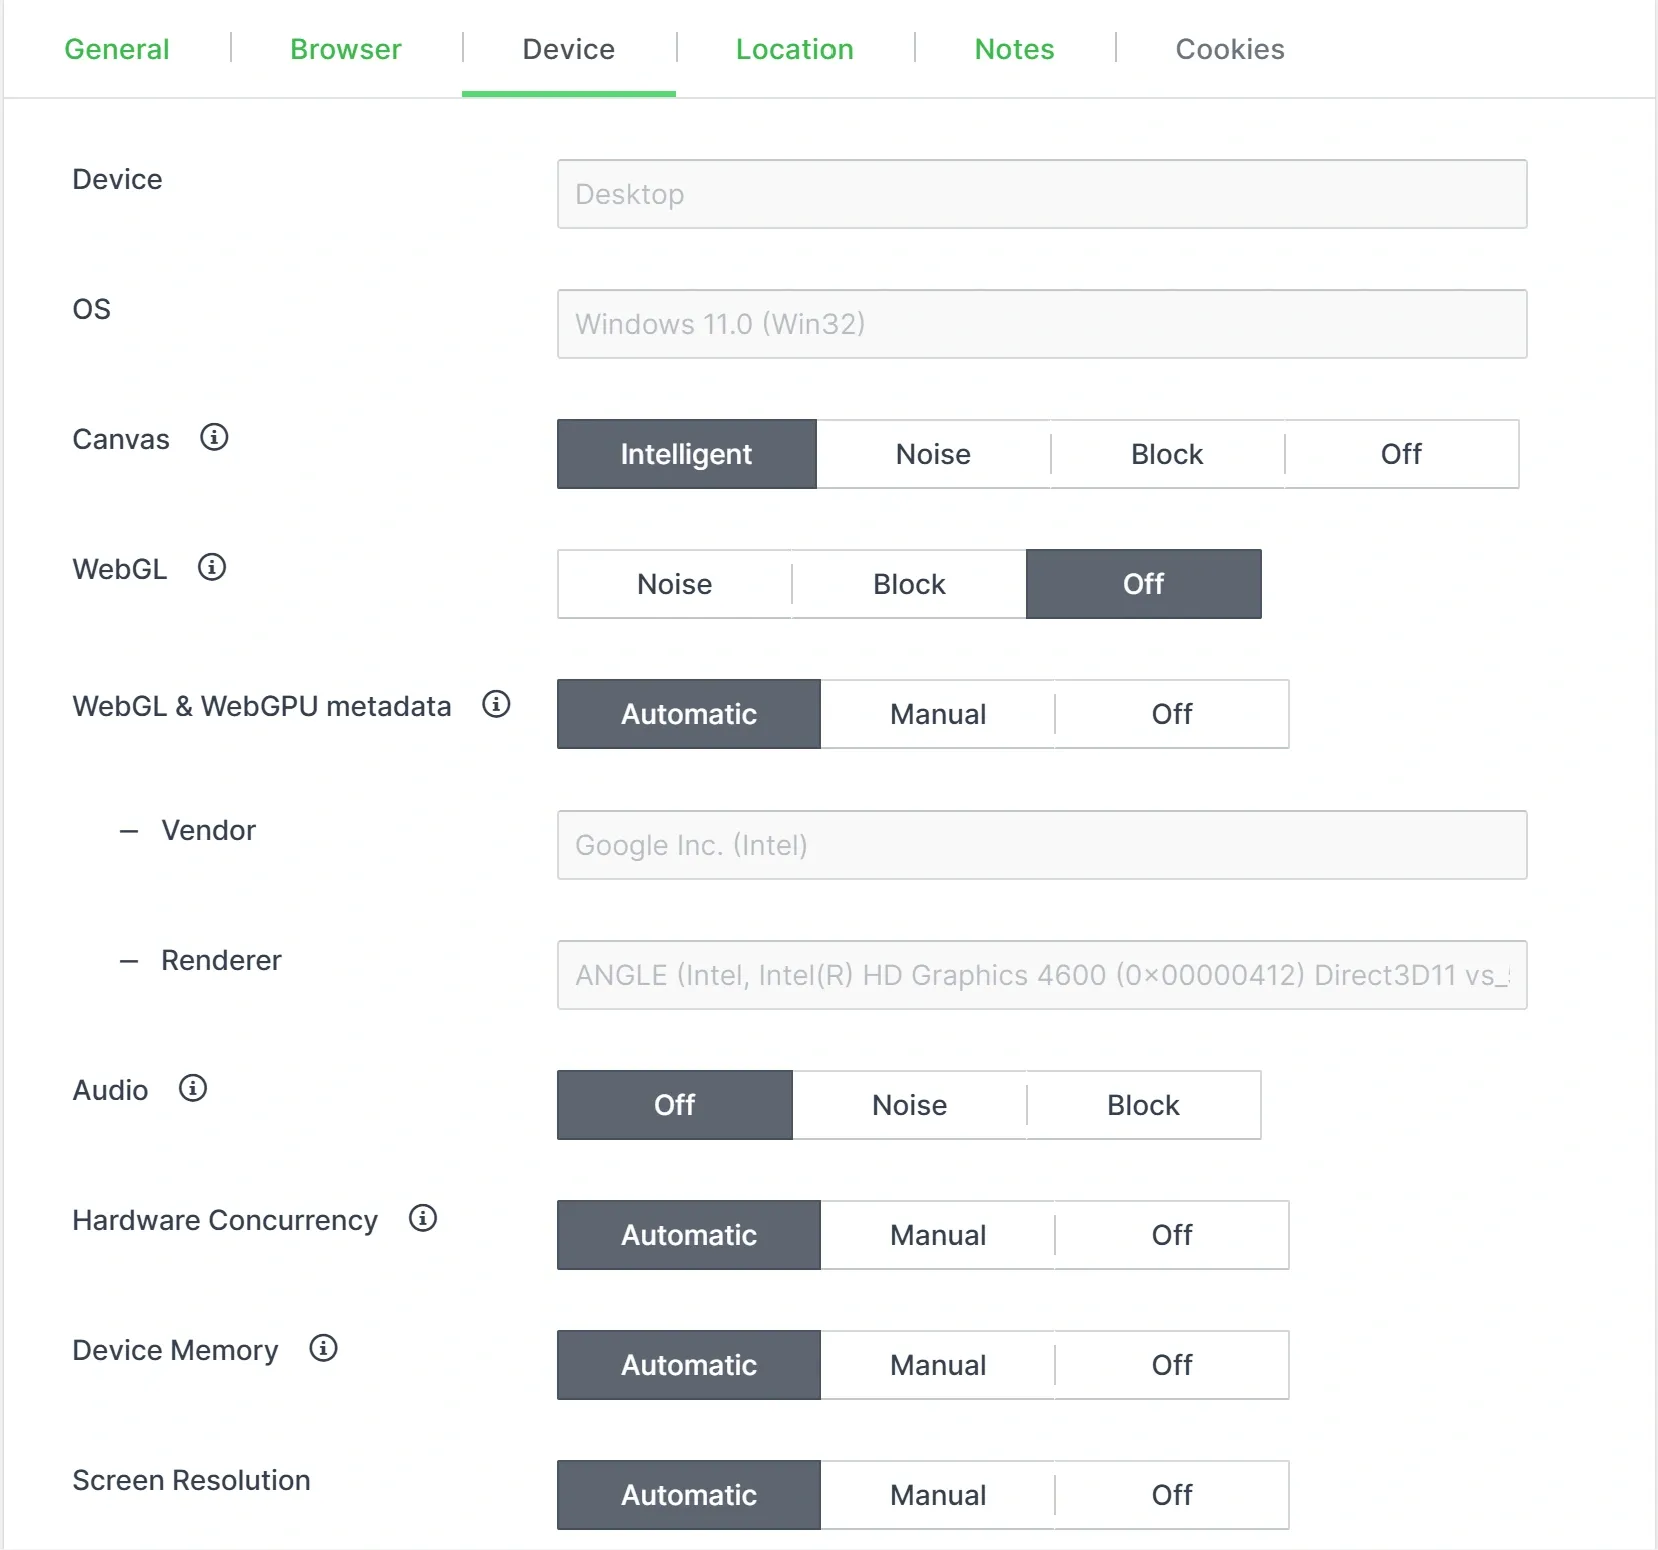Switch WebGL to Block
Image resolution: width=1658 pixels, height=1550 pixels.
[x=908, y=584]
